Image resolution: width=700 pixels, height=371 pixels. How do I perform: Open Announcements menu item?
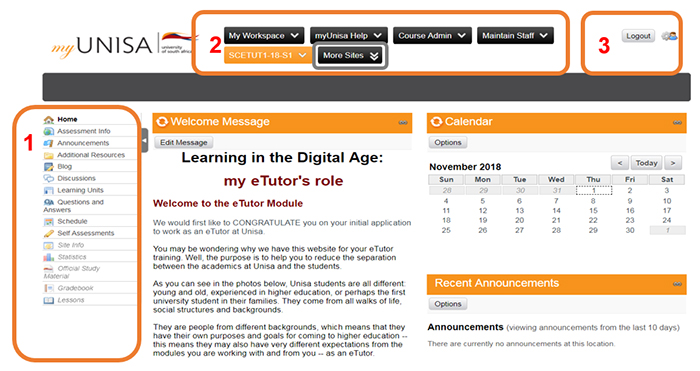click(x=83, y=143)
